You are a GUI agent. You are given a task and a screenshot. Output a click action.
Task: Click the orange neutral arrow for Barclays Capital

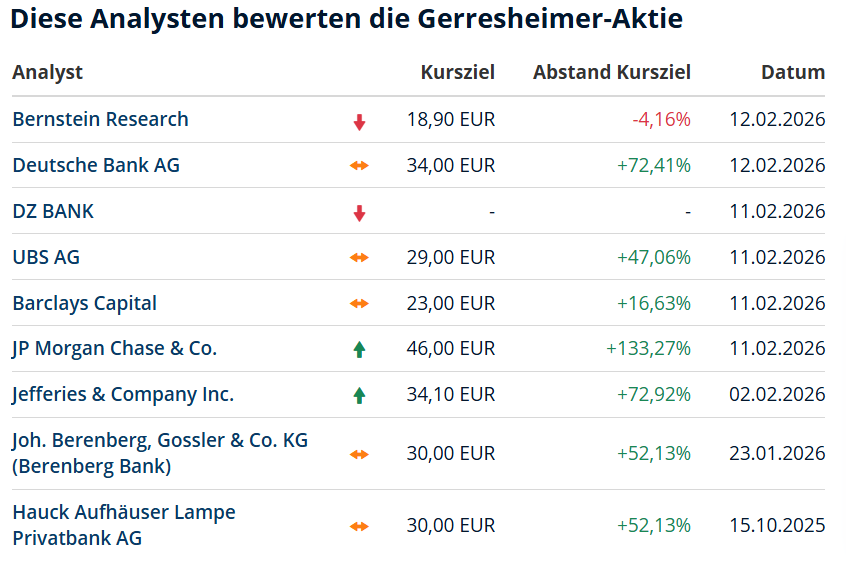point(359,304)
